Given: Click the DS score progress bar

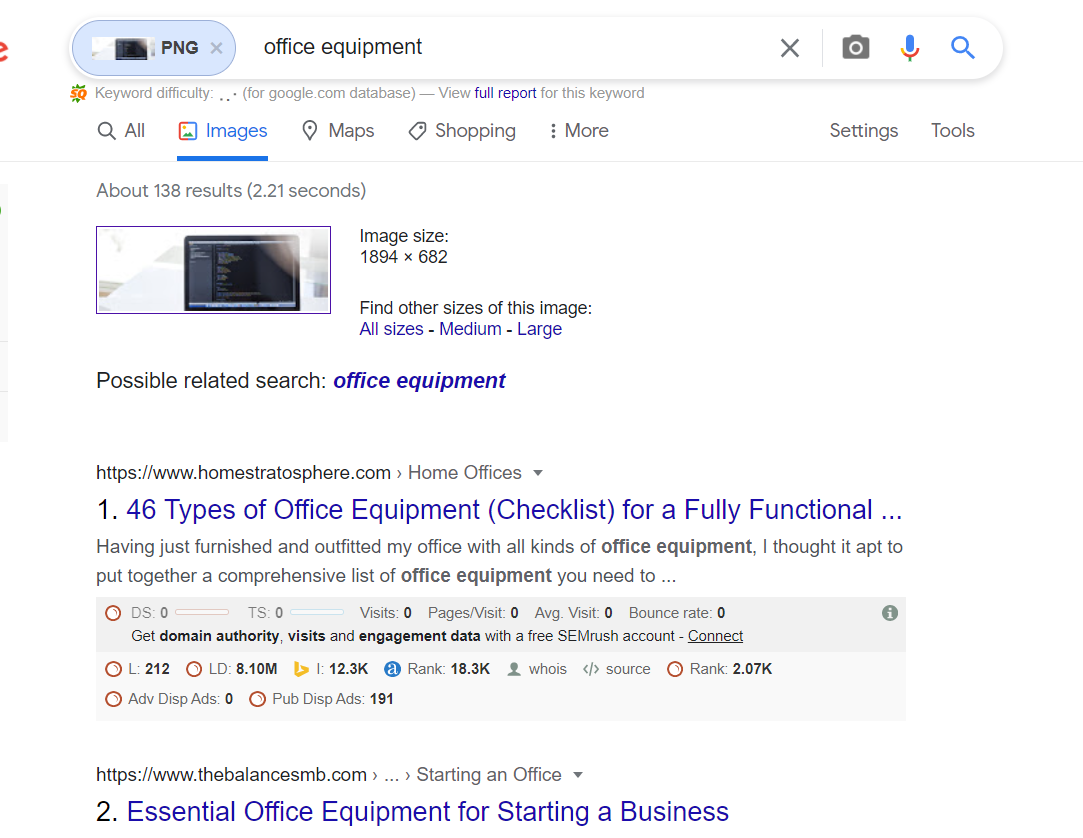Looking at the screenshot, I should pyautogui.click(x=201, y=613).
